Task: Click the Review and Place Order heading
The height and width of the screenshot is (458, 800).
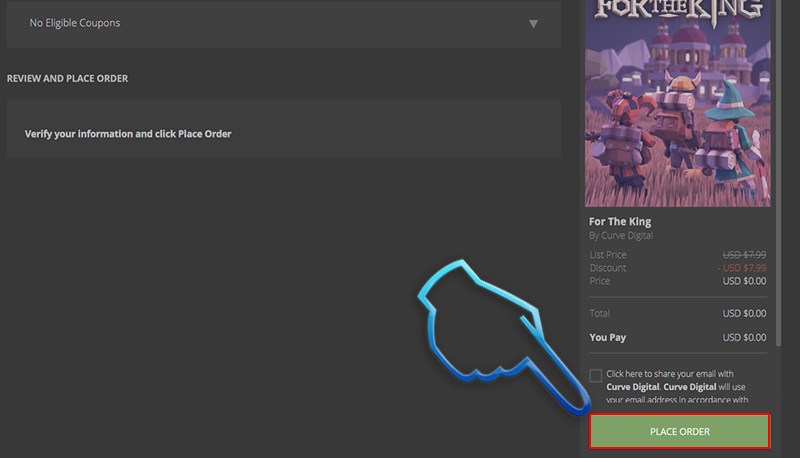Action: coord(67,78)
